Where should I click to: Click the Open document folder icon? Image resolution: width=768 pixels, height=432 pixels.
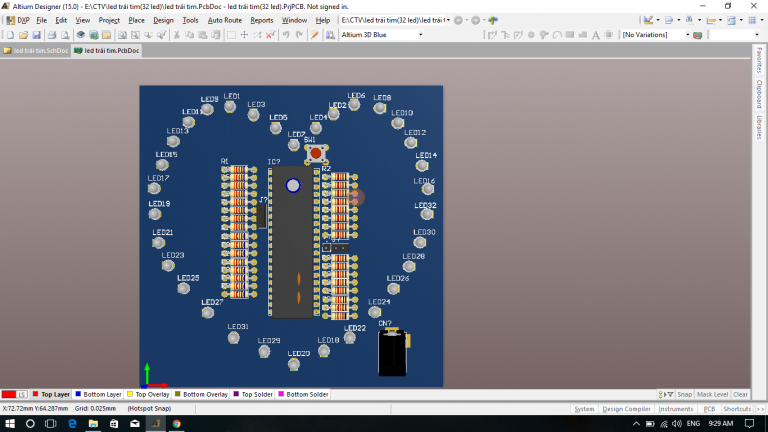(x=21, y=34)
